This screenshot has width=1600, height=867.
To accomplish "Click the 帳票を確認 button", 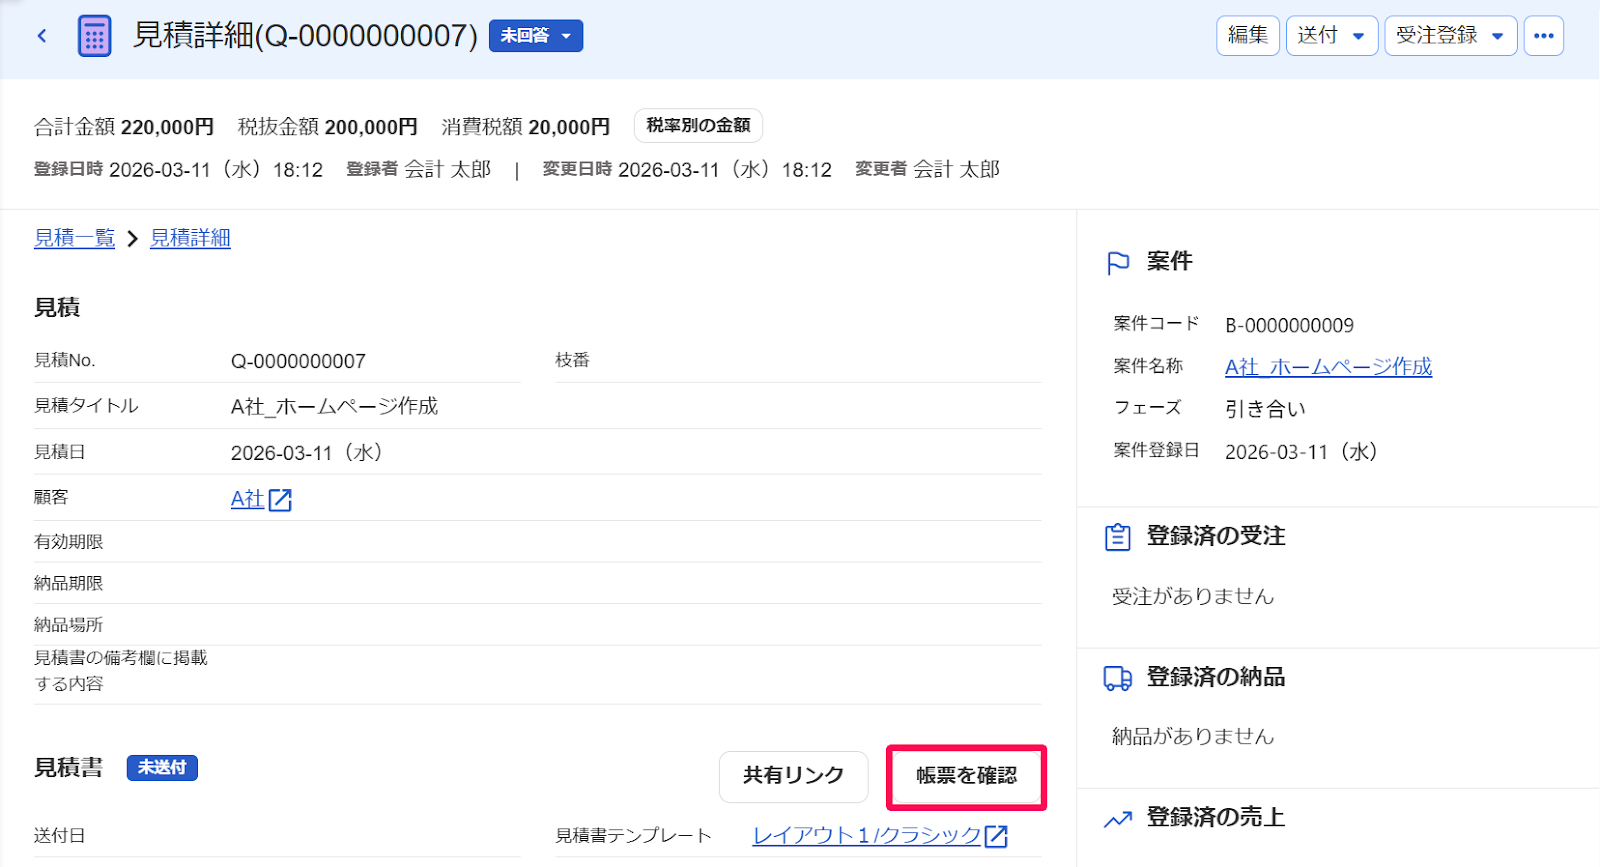I will (966, 777).
